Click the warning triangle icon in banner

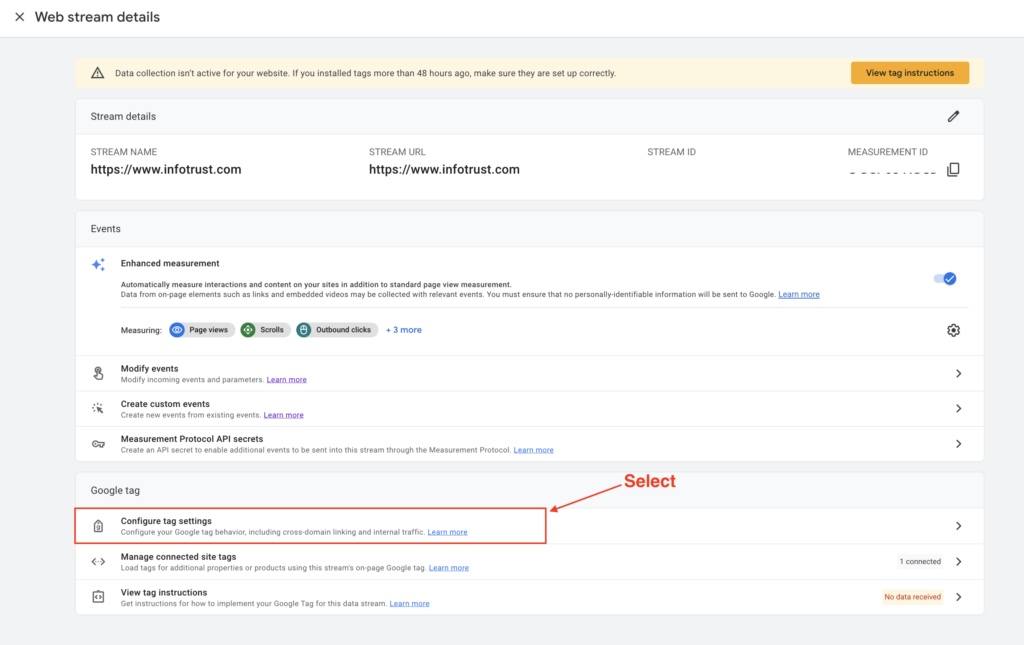tap(97, 73)
